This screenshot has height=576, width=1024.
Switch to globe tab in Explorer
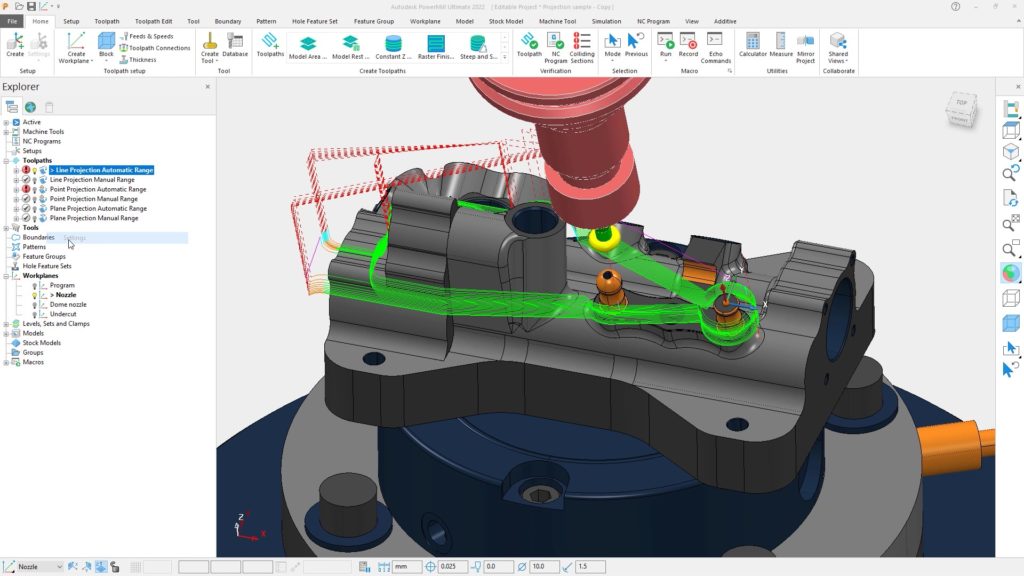point(30,107)
